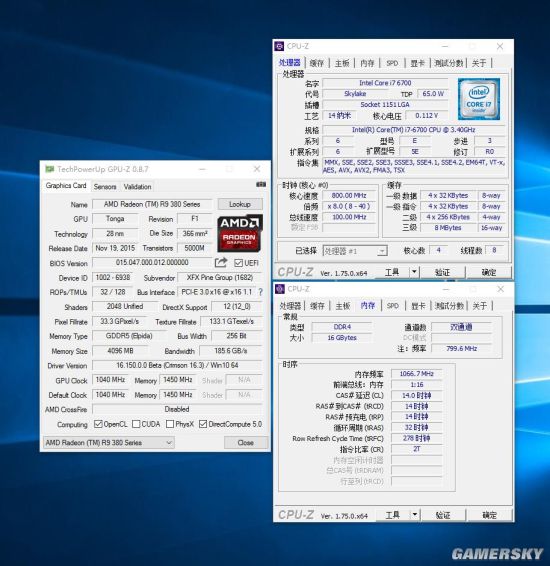
Task: Click the GPU-Z title bar app icon
Action: point(49,169)
